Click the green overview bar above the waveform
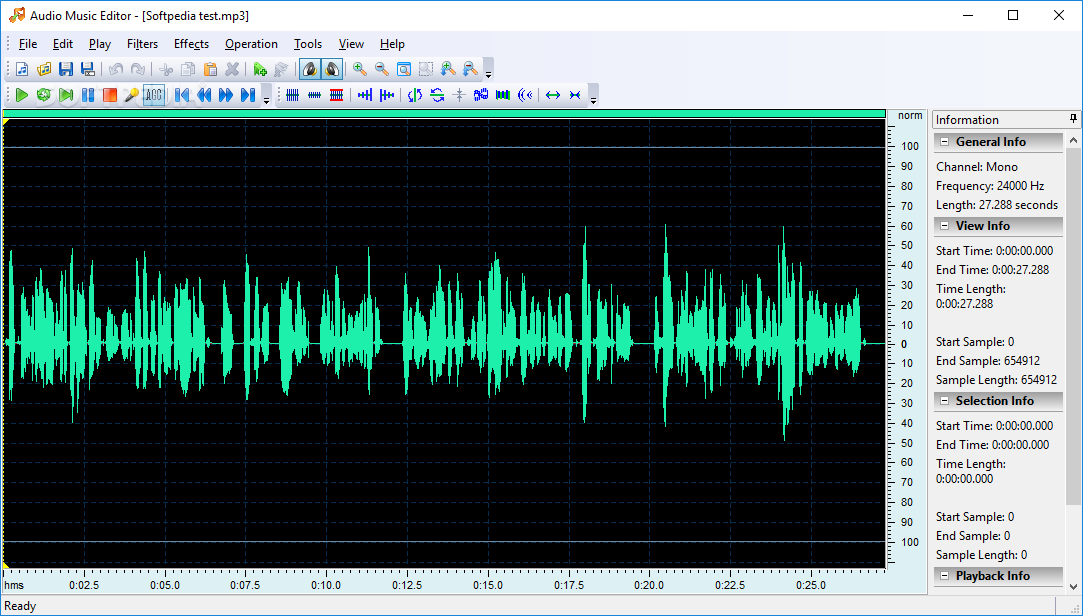The width and height of the screenshot is (1083, 616). 444,113
